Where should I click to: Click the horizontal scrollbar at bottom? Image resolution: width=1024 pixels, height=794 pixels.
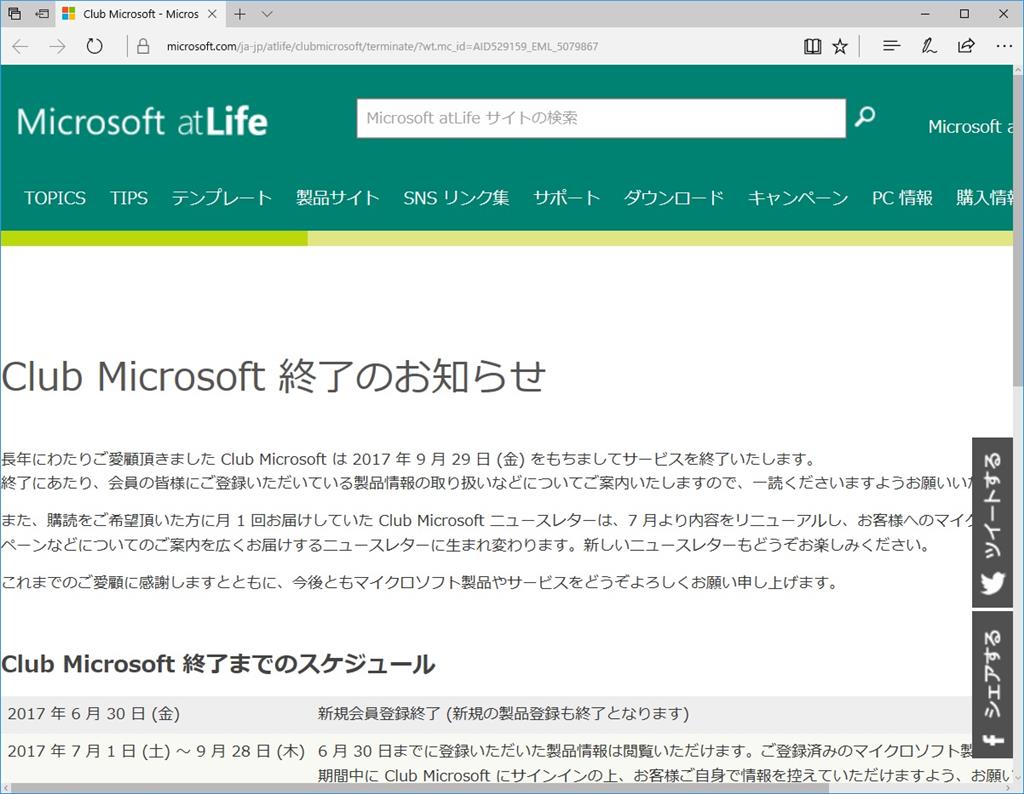click(x=418, y=788)
